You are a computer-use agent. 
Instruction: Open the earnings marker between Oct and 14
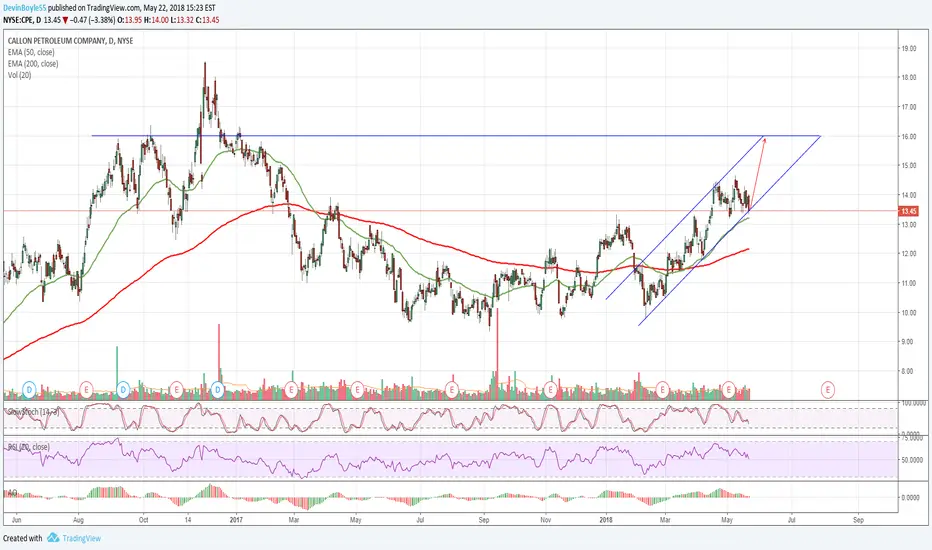tap(177, 390)
